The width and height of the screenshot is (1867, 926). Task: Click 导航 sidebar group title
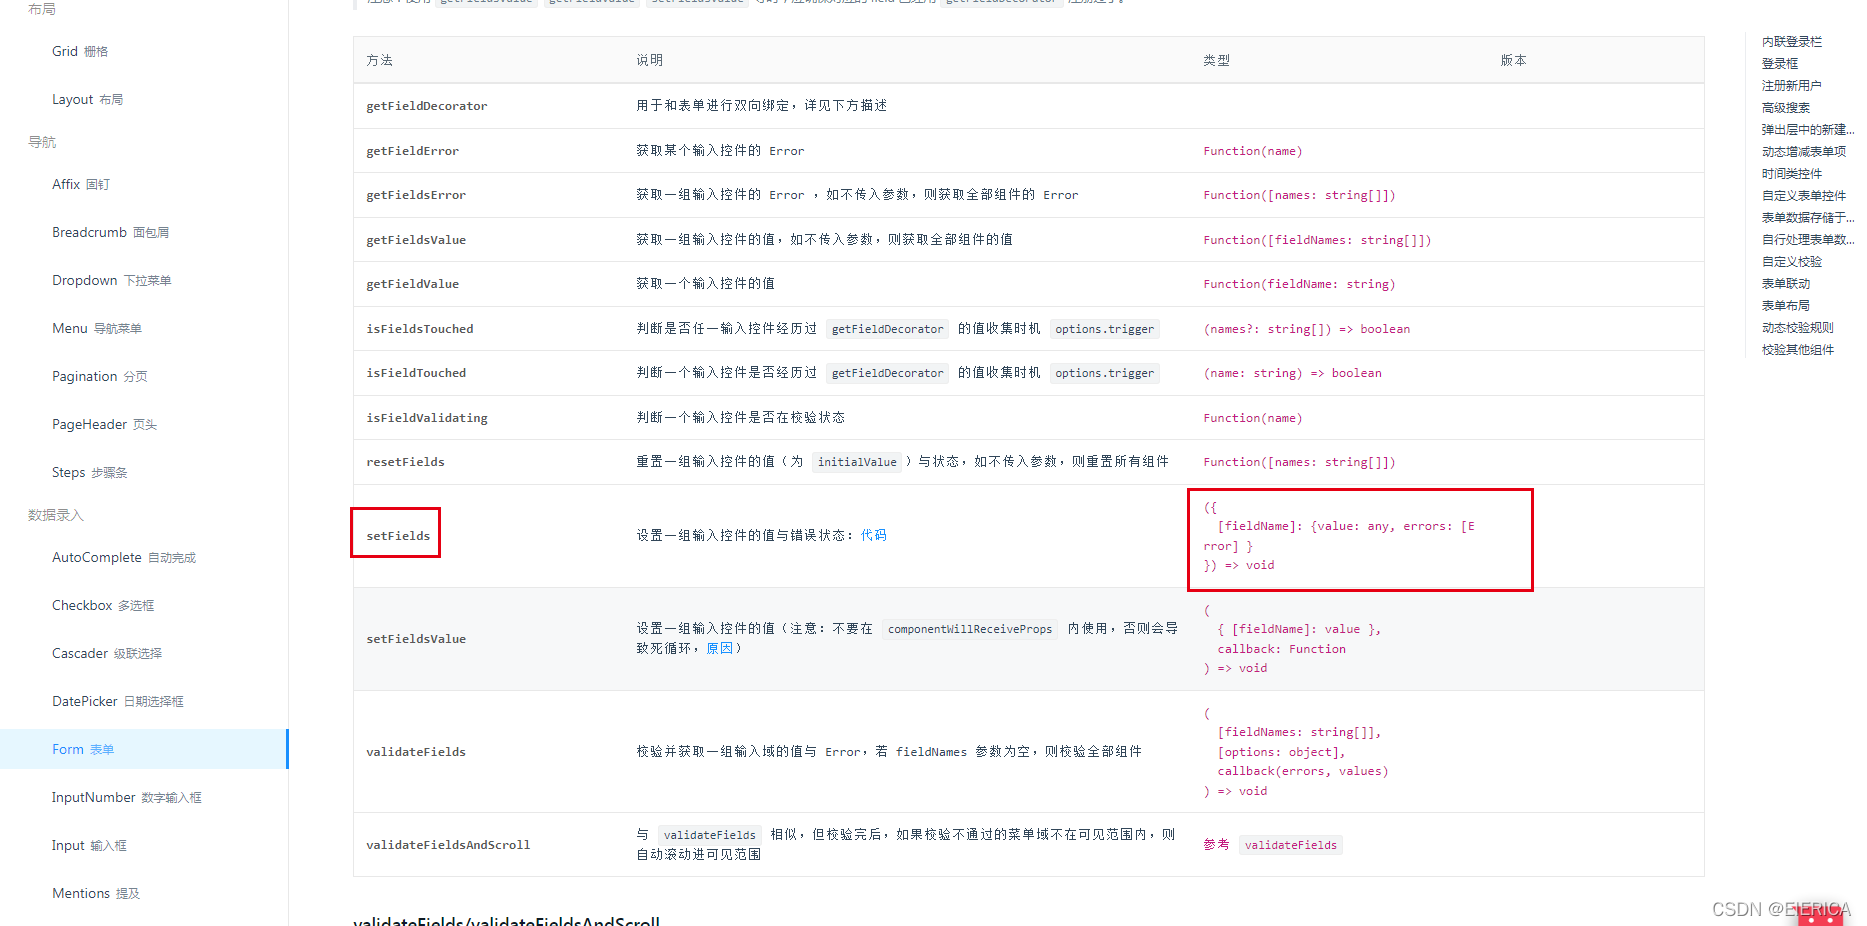(42, 142)
